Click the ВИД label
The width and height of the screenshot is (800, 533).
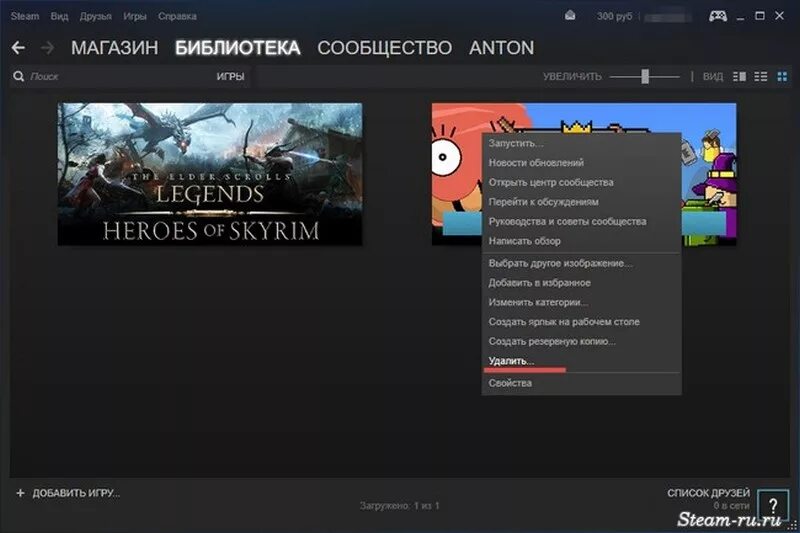[713, 77]
